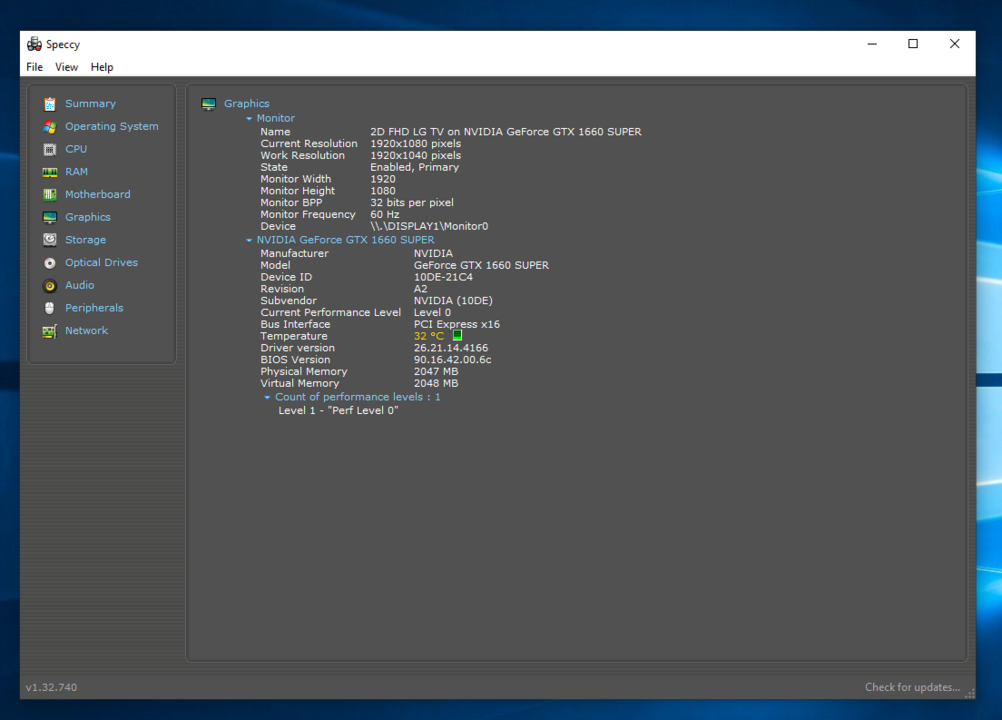Open the Audio section
Screen dimensions: 1002x720
coord(80,285)
